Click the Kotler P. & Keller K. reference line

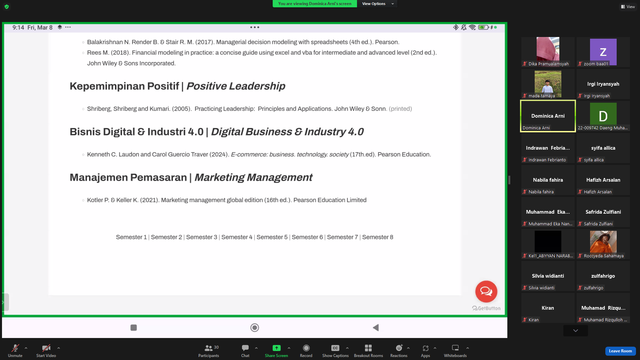pos(227,200)
